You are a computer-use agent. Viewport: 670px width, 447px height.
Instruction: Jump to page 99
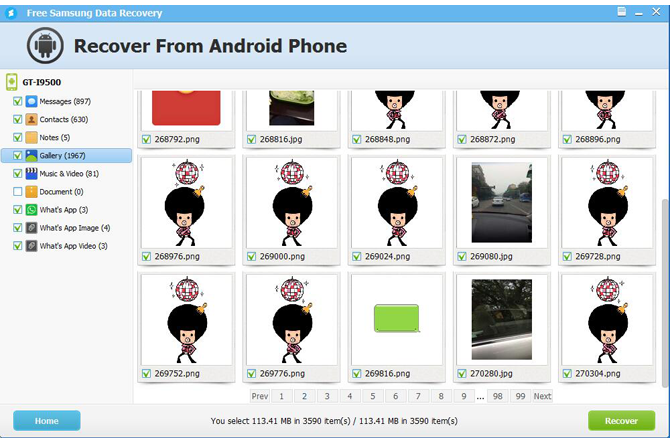[x=520, y=396]
